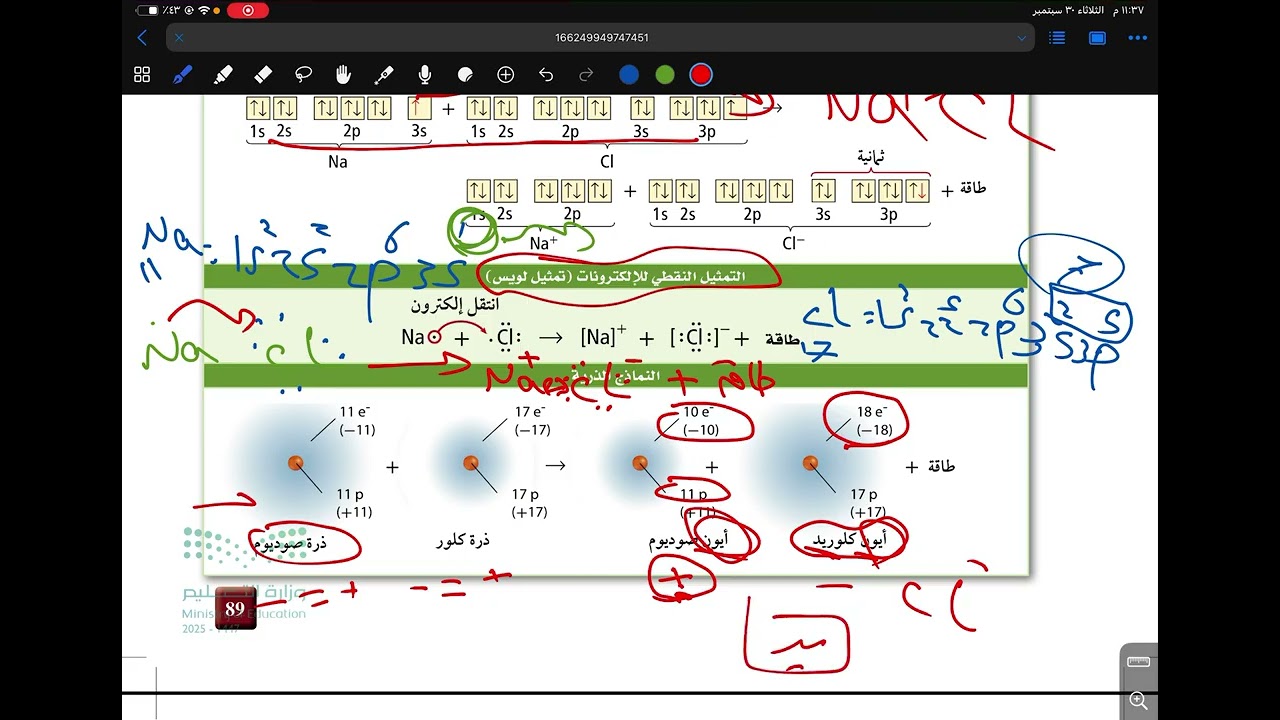This screenshot has width=1280, height=720.
Task: Toggle the page view mode icon
Action: (x=1097, y=38)
